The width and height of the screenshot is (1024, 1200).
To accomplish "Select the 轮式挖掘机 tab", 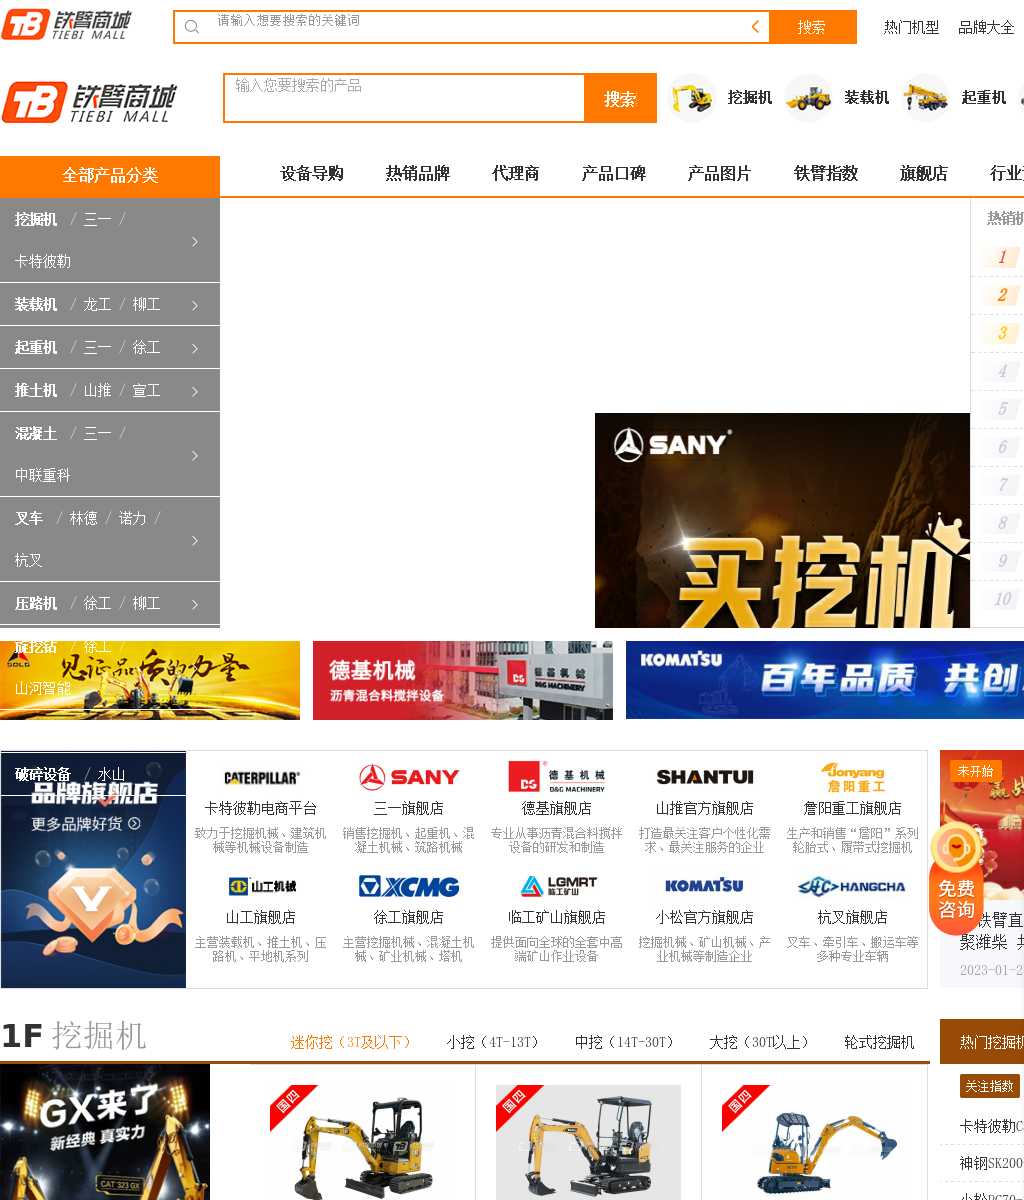I will tap(879, 1042).
